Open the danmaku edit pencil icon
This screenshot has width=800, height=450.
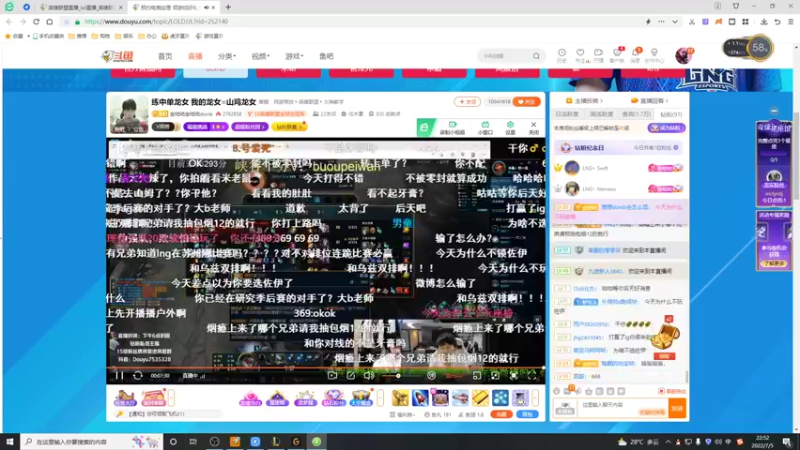(x=351, y=376)
